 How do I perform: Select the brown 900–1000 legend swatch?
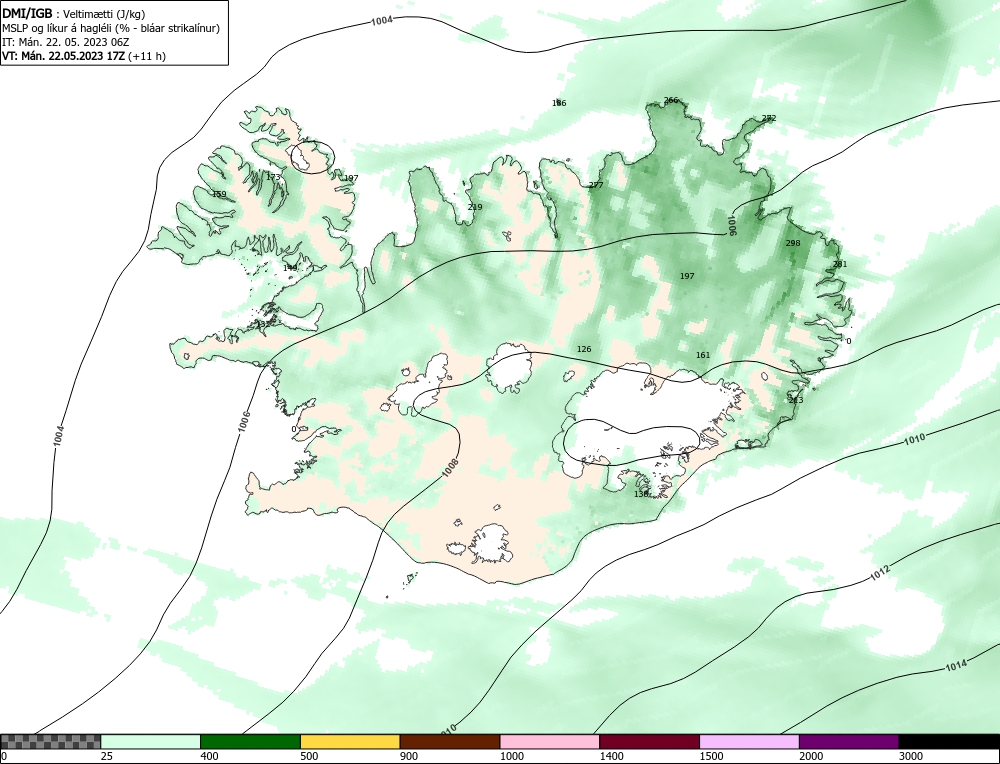(x=450, y=742)
